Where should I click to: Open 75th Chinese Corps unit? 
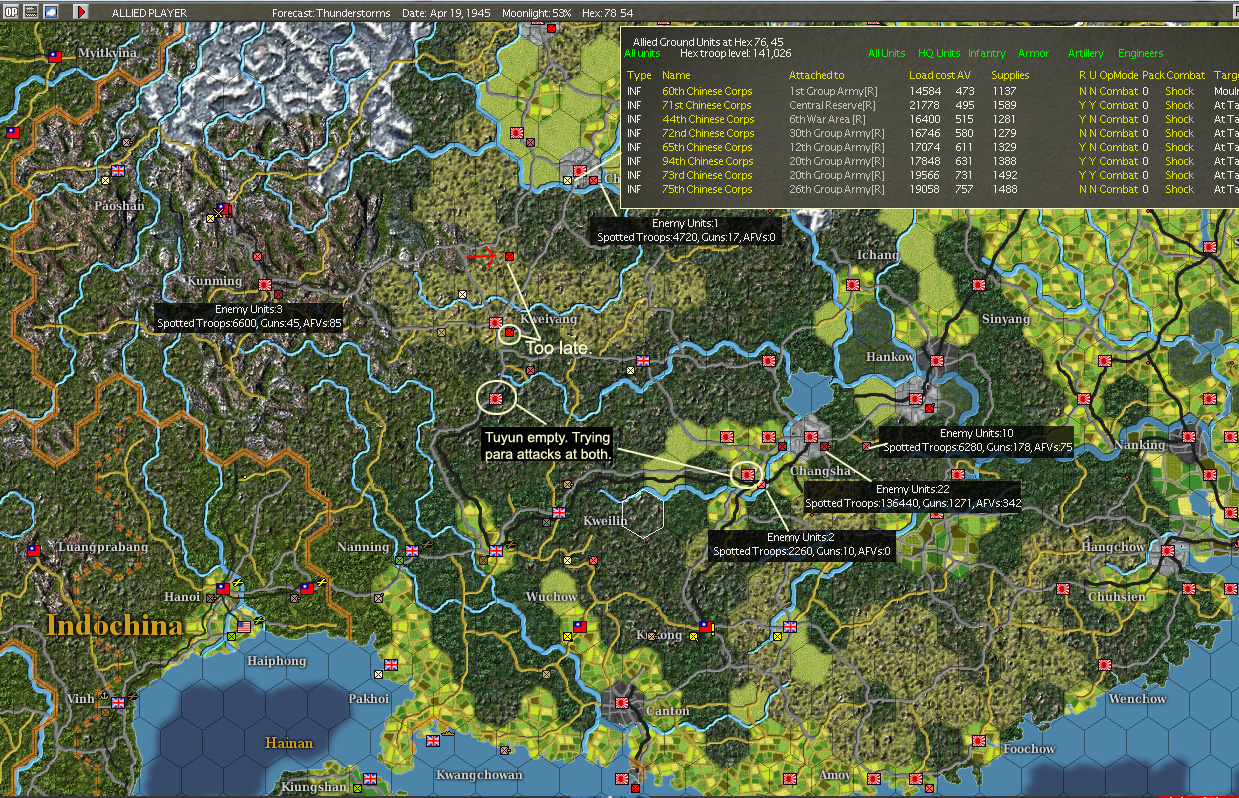[x=708, y=189]
